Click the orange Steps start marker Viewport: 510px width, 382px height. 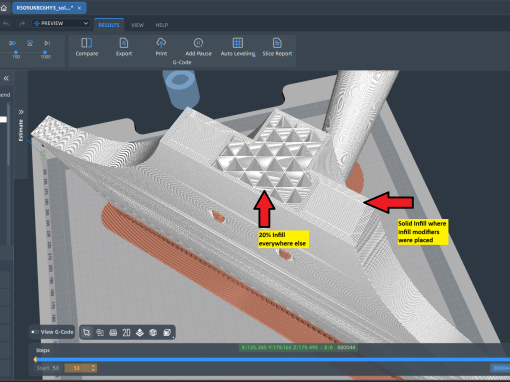pyautogui.click(x=35, y=359)
